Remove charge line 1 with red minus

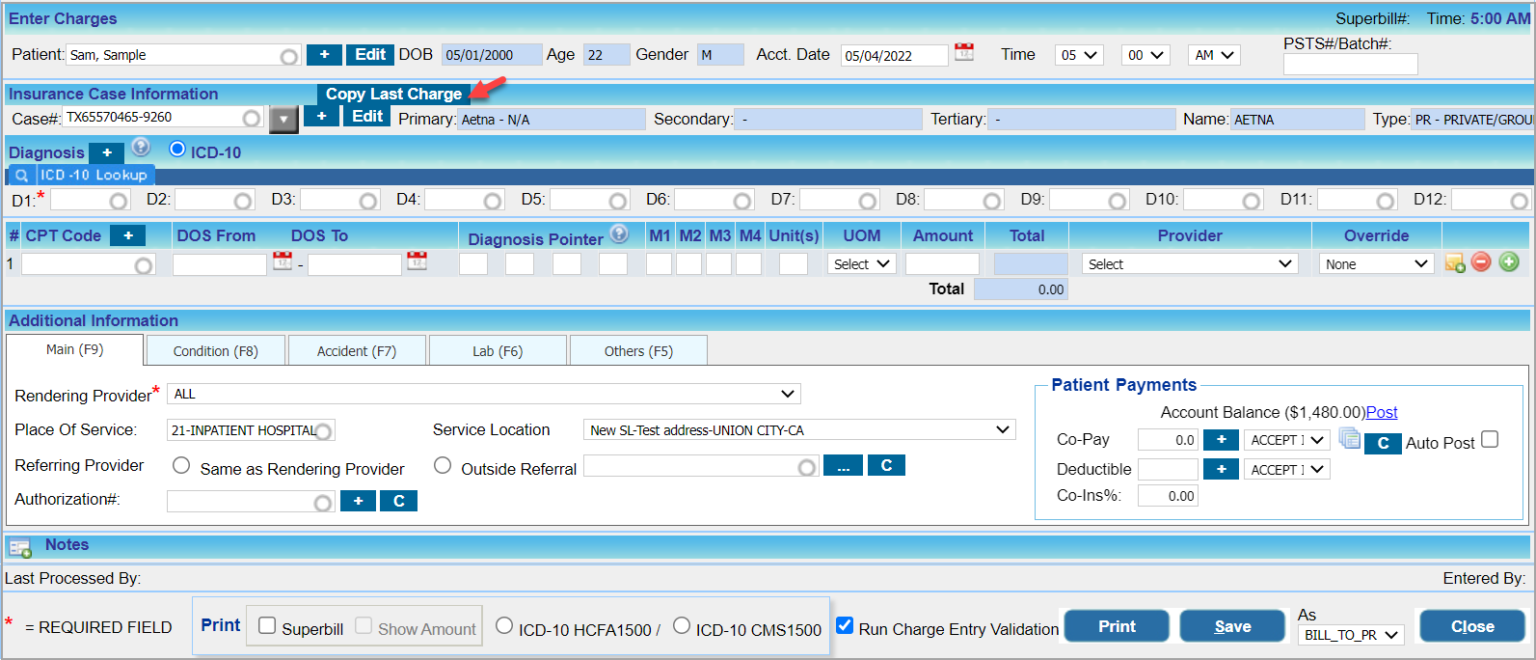[x=1482, y=263]
